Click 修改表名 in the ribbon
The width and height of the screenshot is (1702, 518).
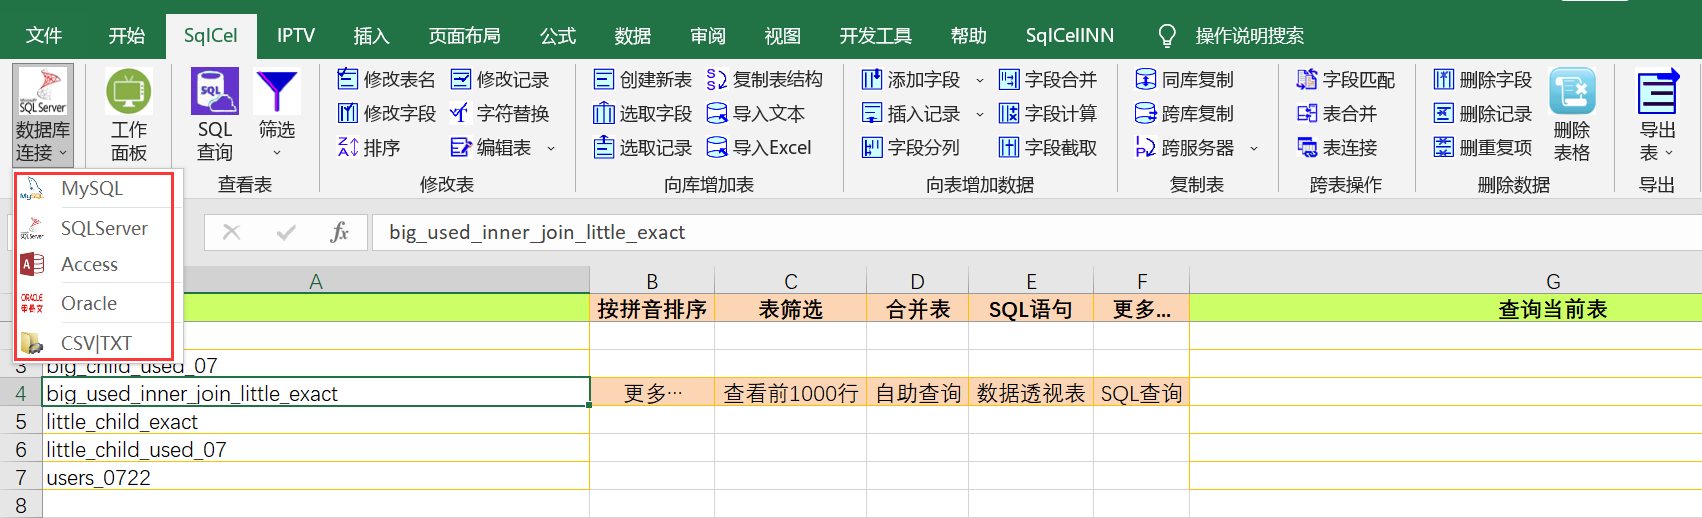click(386, 79)
